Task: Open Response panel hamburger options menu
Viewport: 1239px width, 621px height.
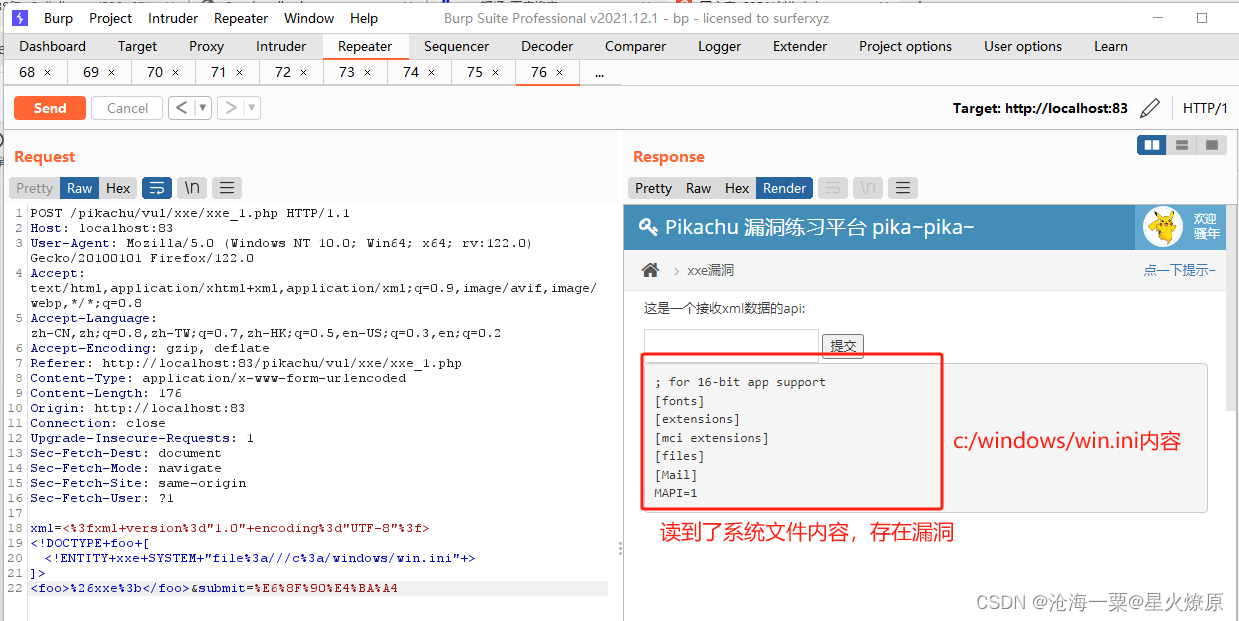Action: pyautogui.click(x=903, y=188)
